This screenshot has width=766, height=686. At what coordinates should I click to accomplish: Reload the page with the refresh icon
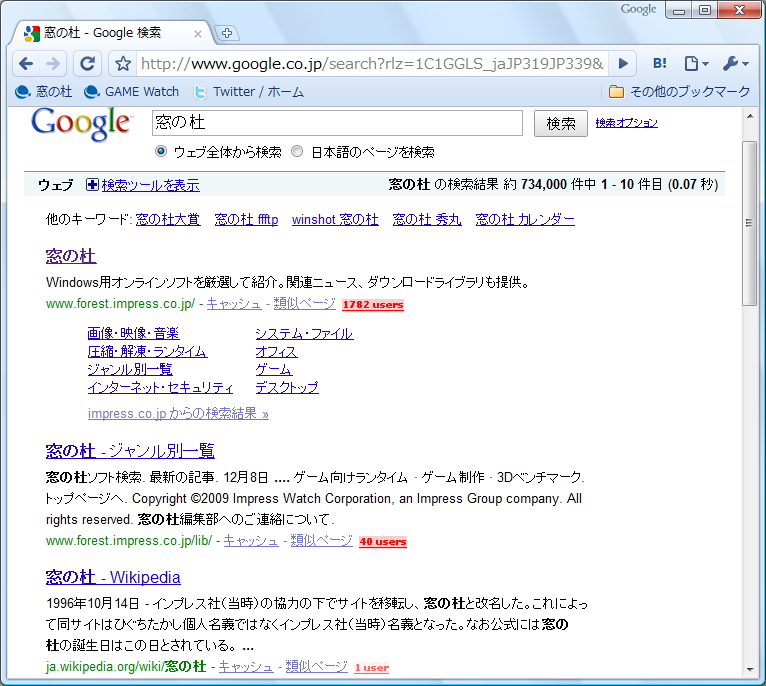click(87, 64)
